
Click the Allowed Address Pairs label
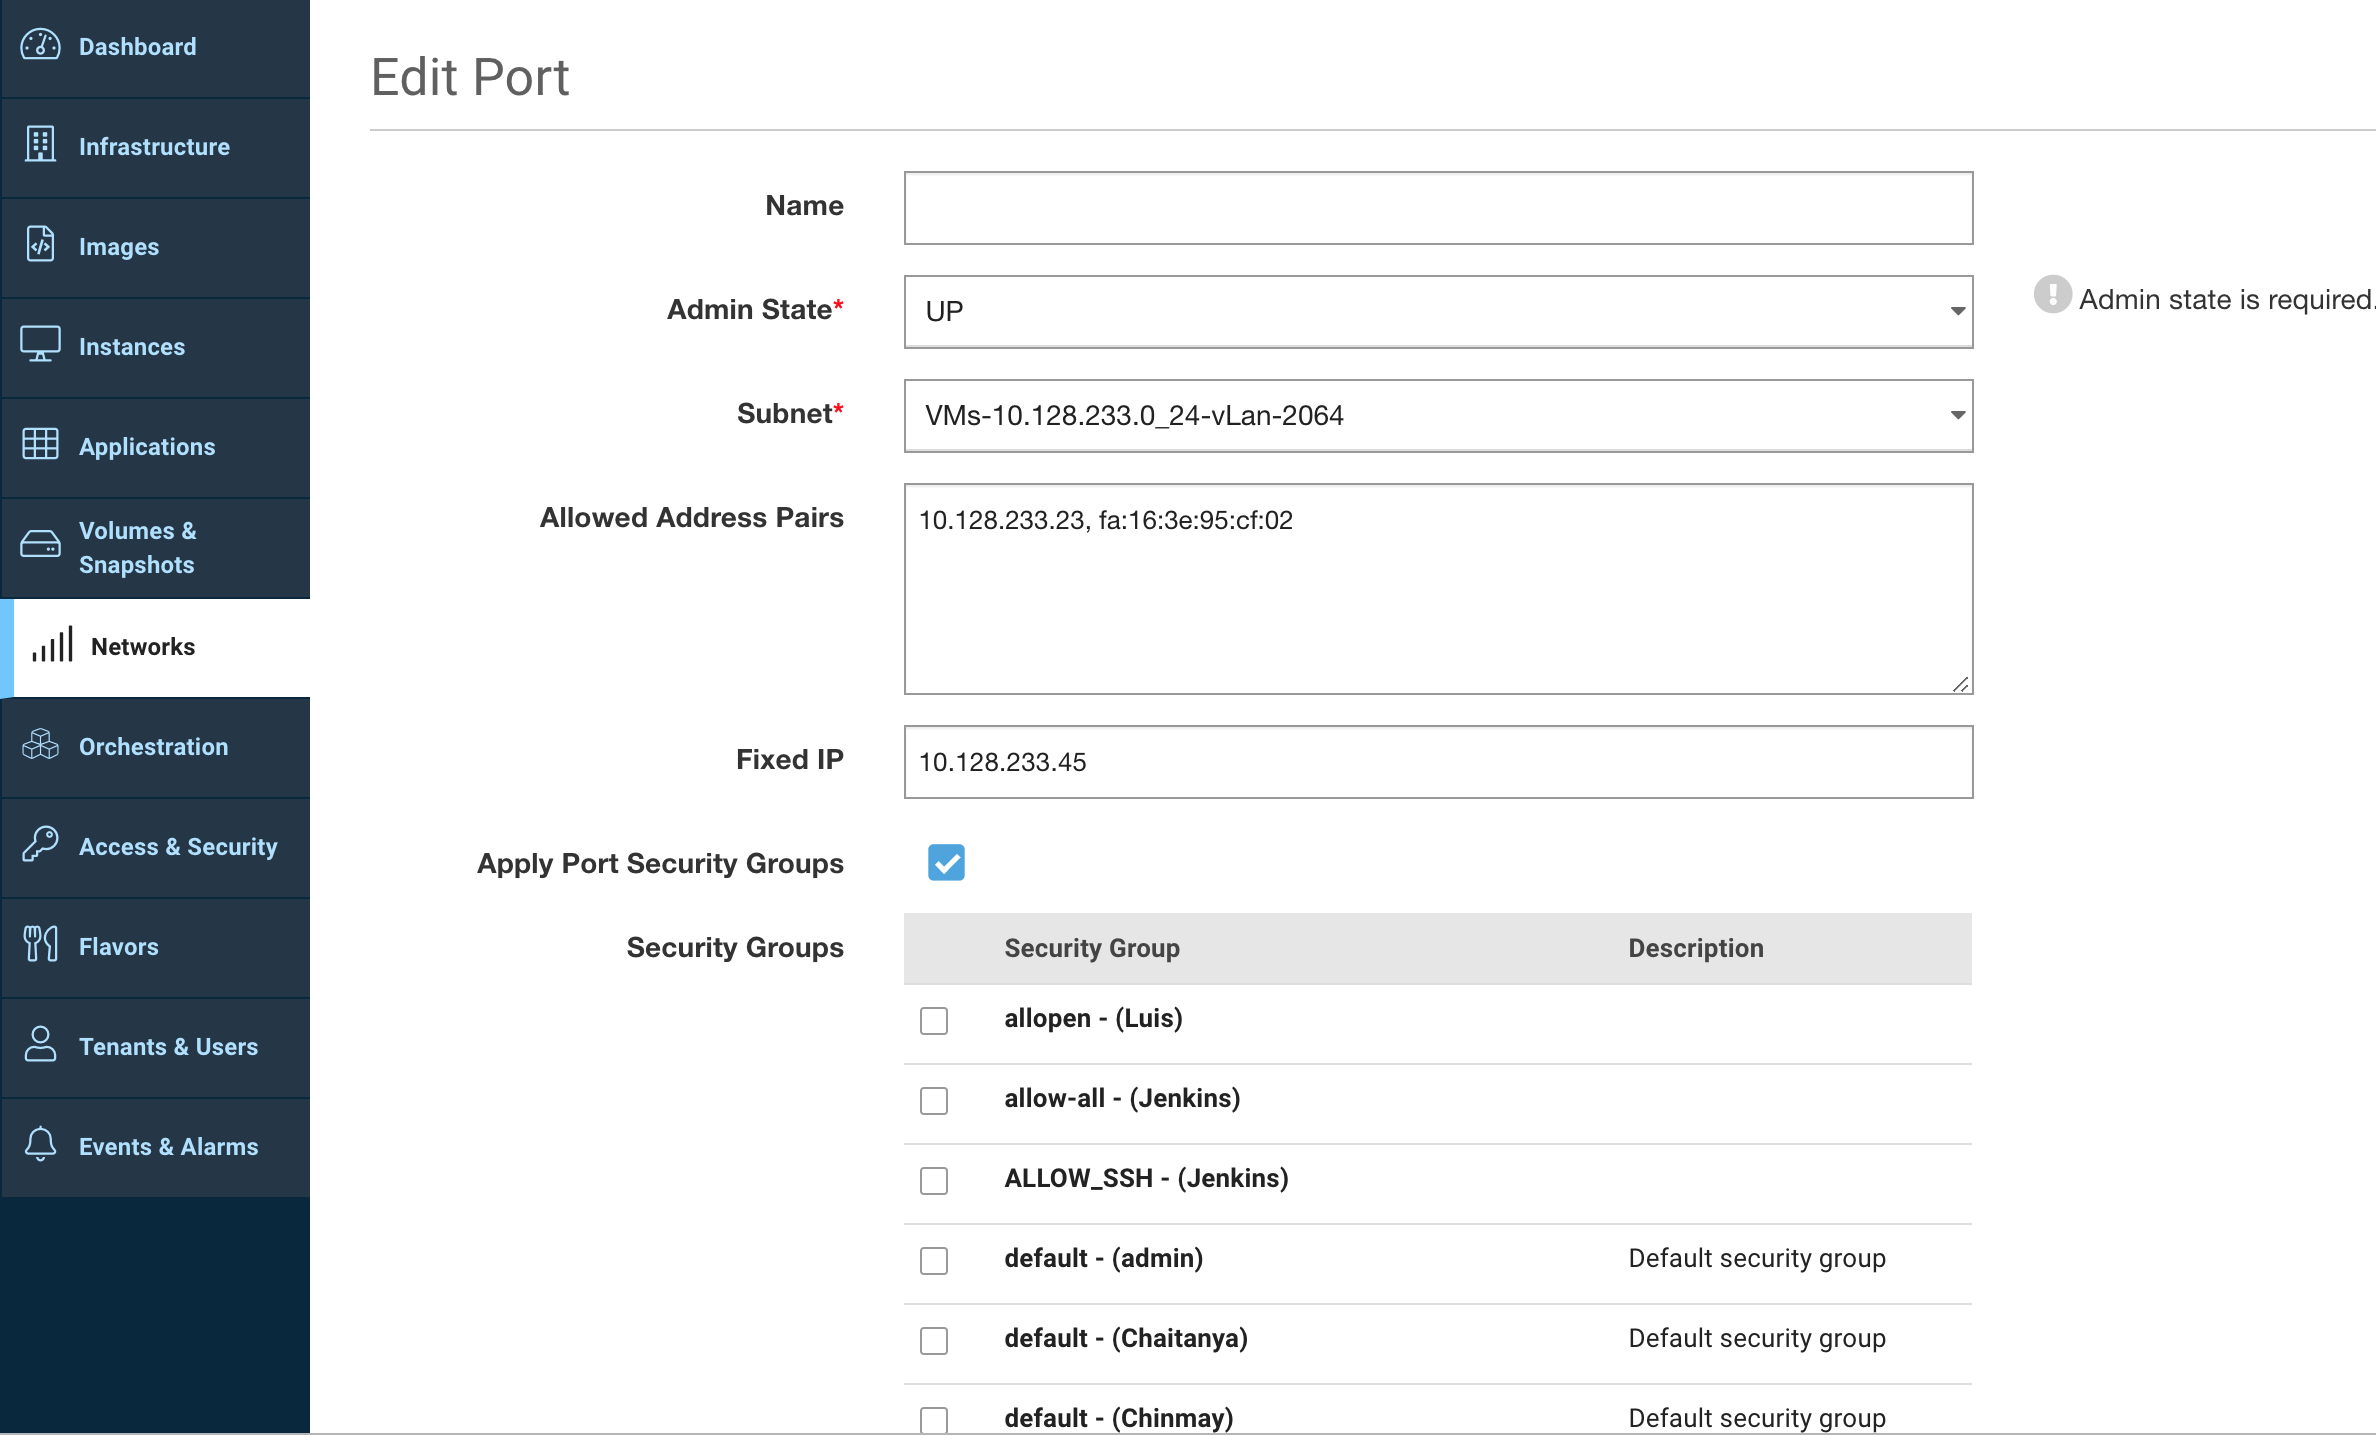coord(692,517)
